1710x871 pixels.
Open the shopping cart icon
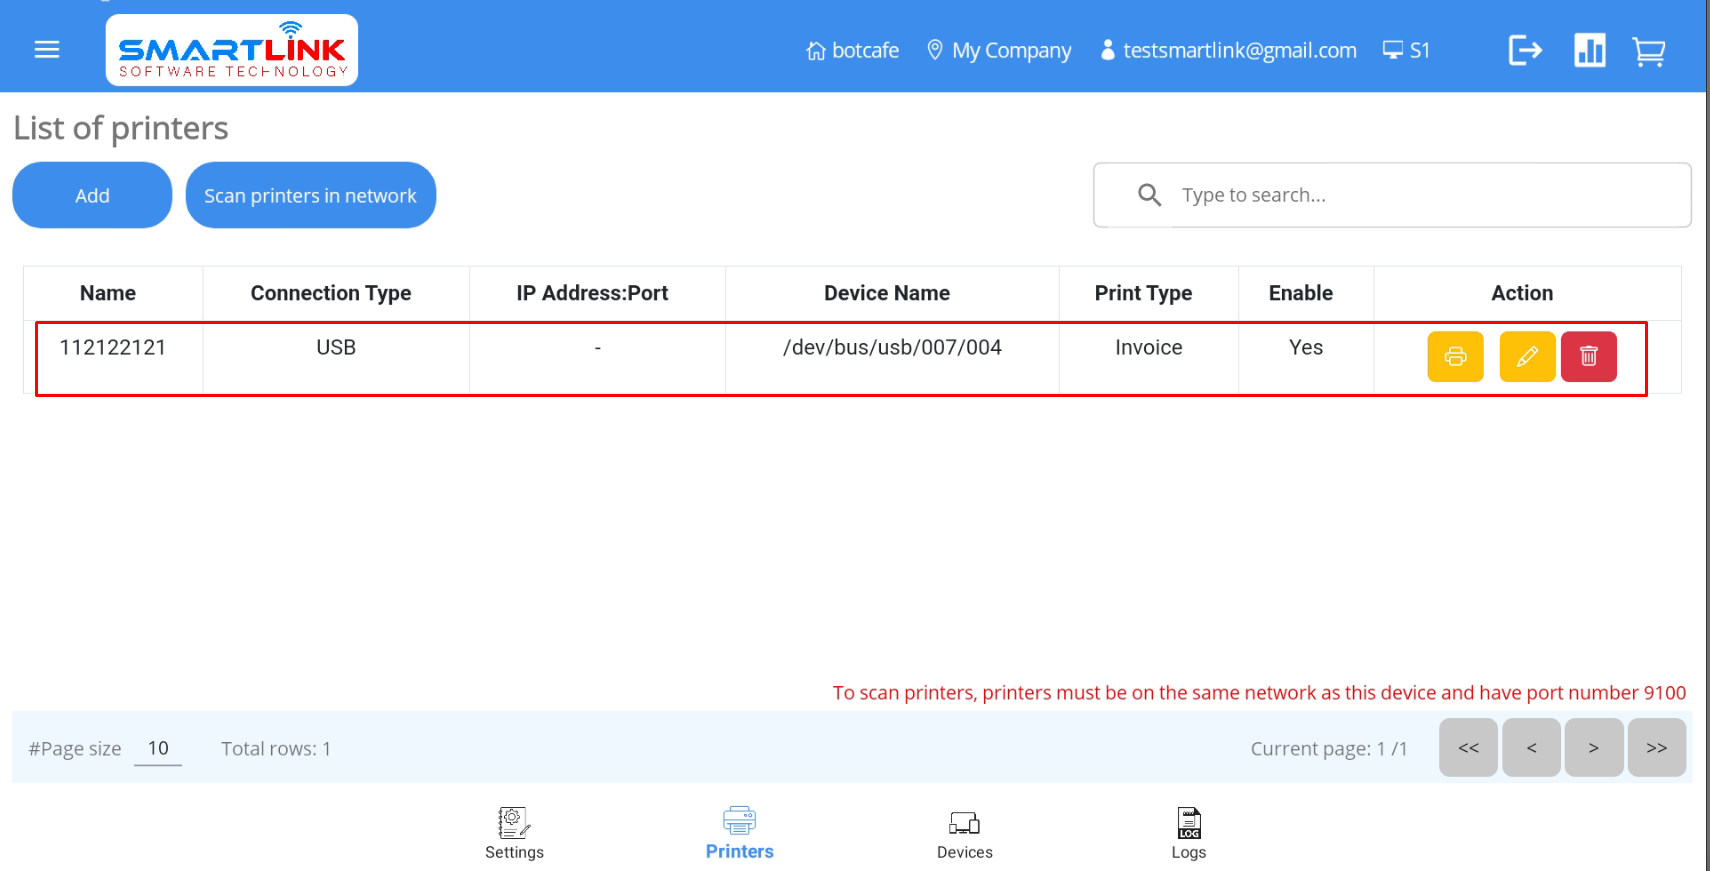pos(1648,51)
